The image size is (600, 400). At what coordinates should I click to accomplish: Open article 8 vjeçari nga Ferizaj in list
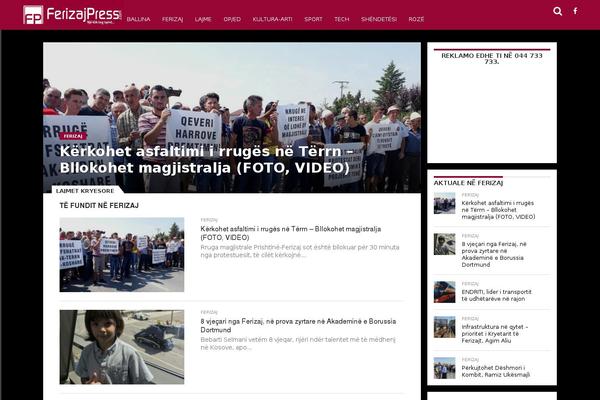click(298, 325)
